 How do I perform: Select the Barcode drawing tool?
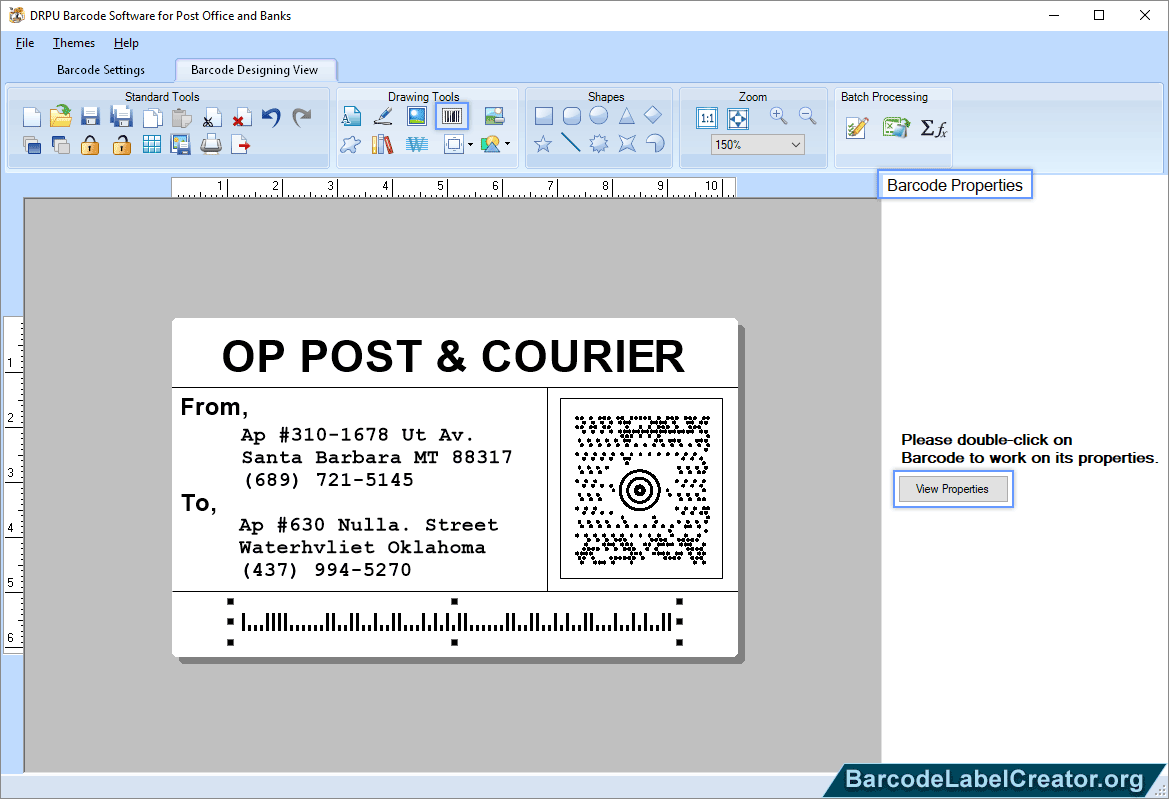tap(452, 116)
